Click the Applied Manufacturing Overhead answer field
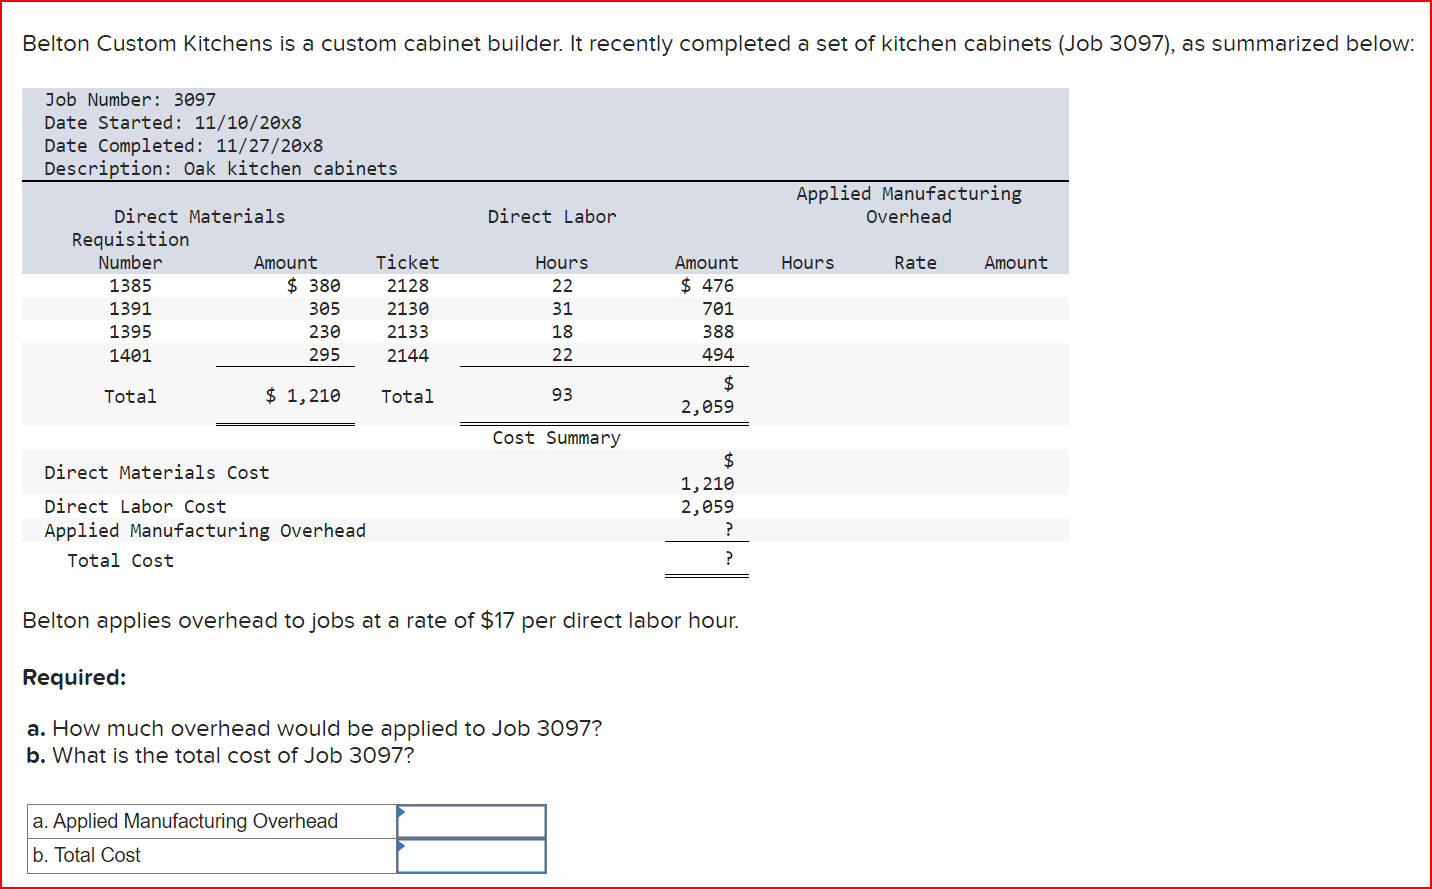 pos(471,821)
